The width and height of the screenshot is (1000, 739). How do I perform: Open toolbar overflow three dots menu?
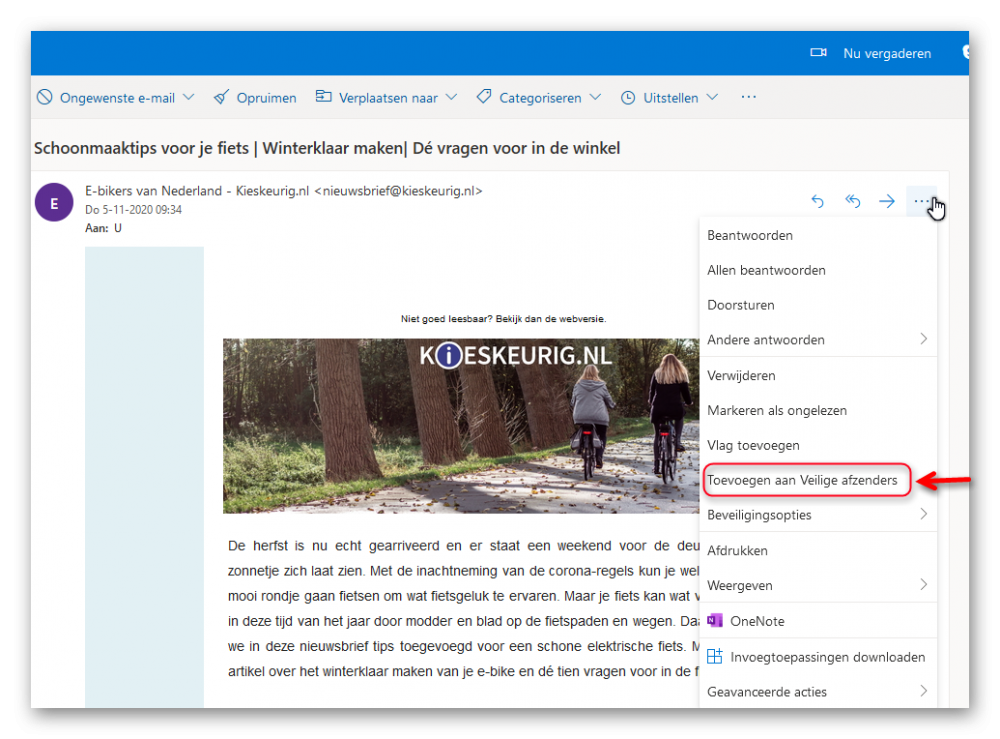(748, 97)
